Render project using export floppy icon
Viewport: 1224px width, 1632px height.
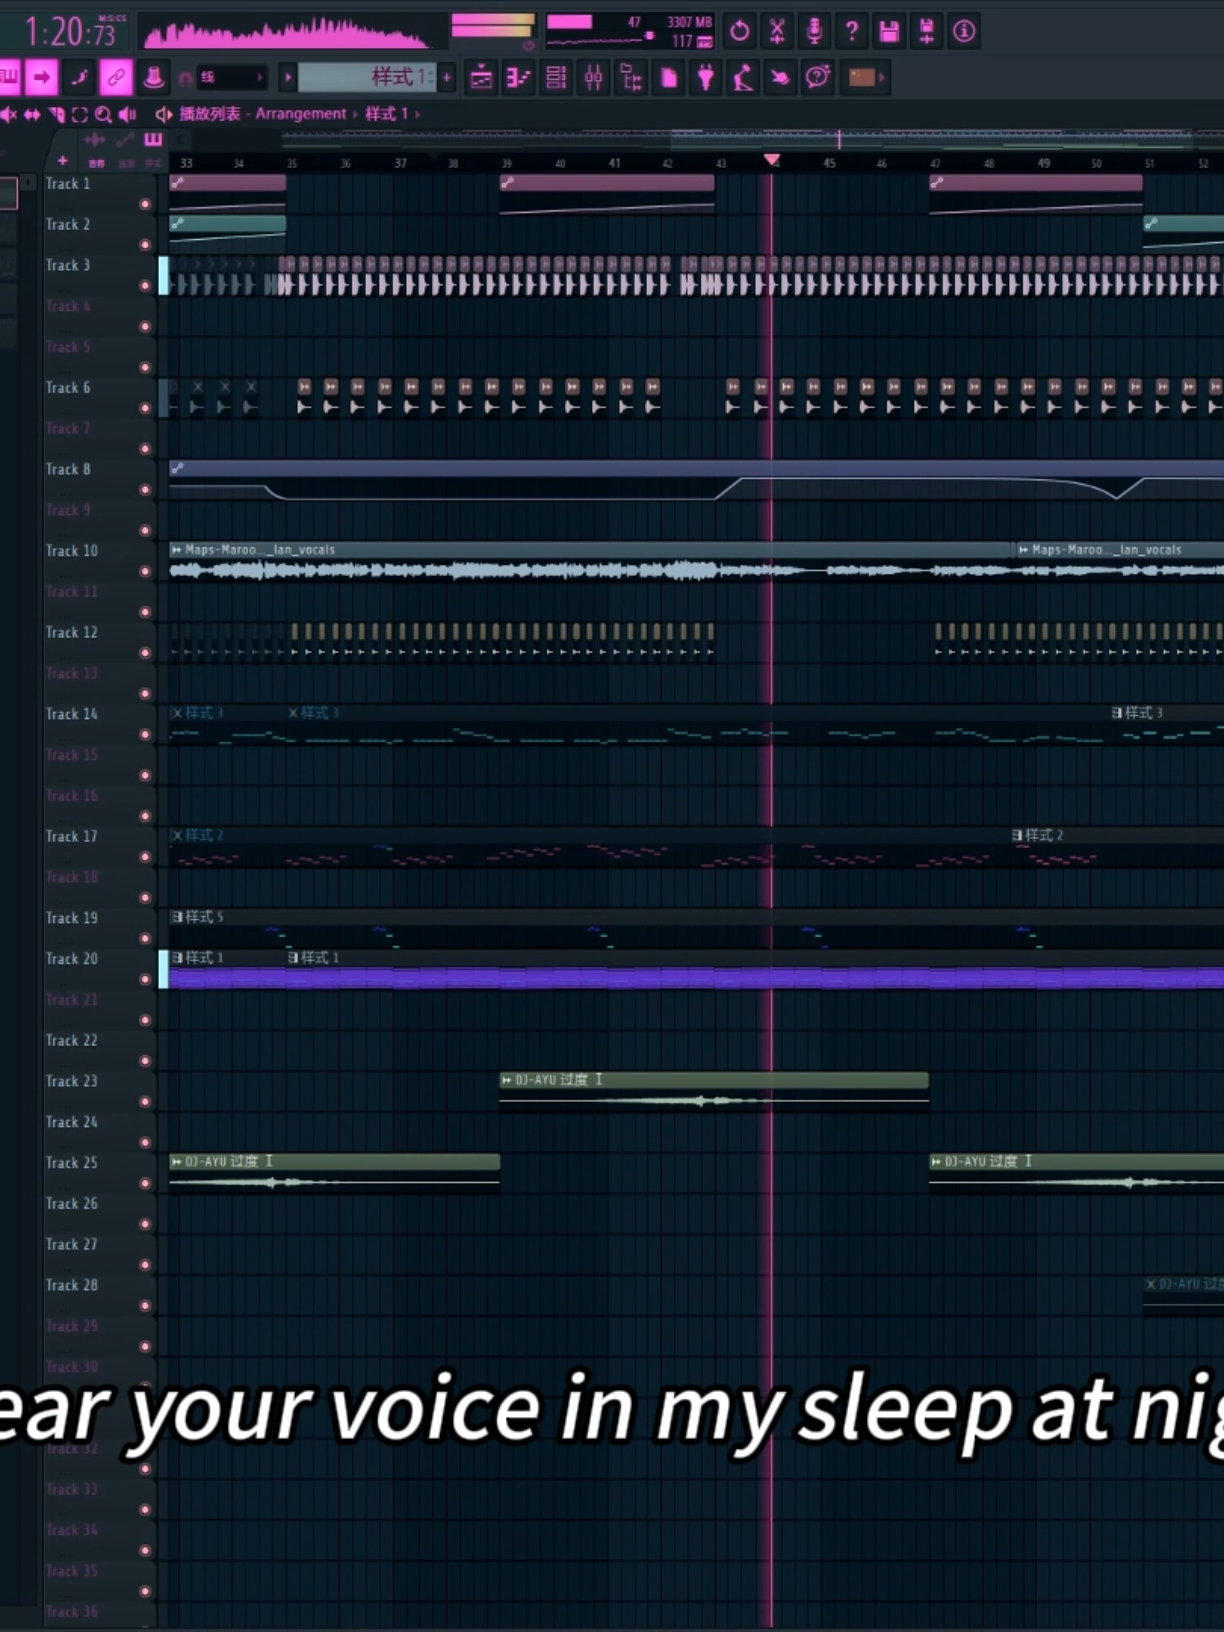point(926,32)
